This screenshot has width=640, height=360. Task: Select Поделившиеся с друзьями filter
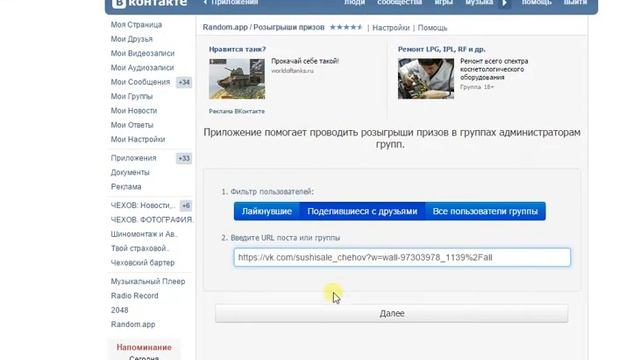362,211
